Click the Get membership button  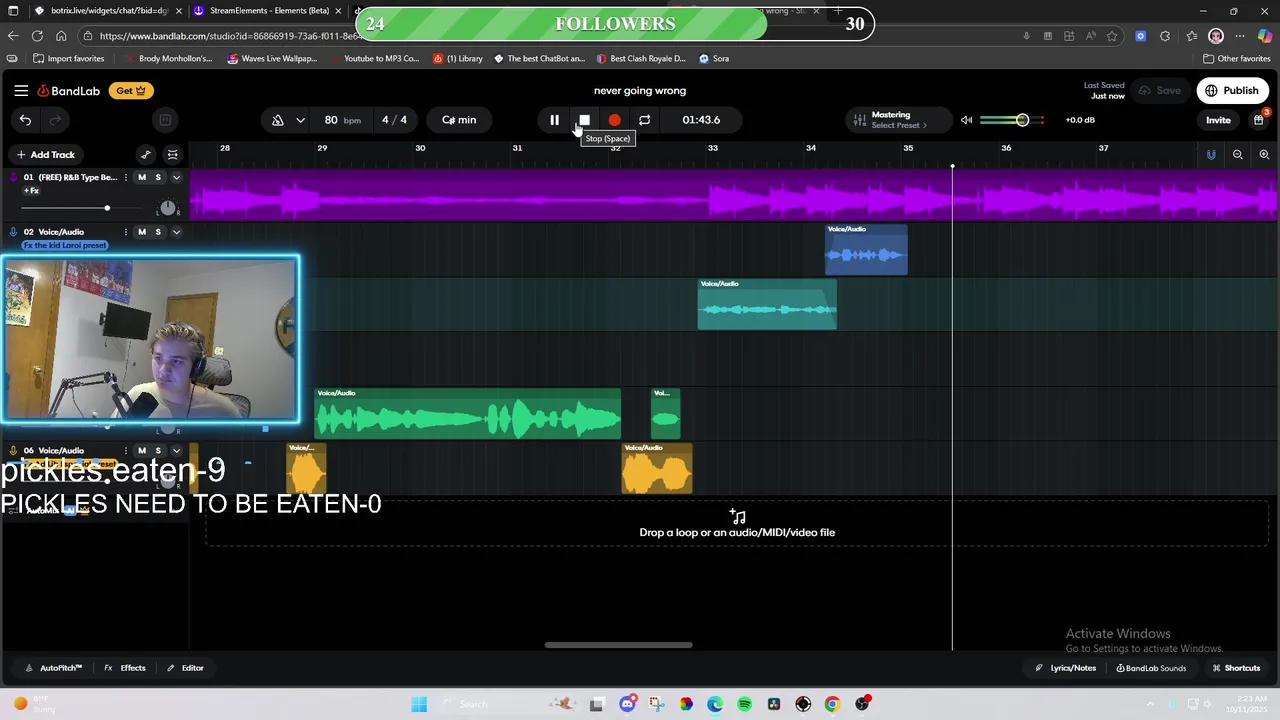[131, 91]
